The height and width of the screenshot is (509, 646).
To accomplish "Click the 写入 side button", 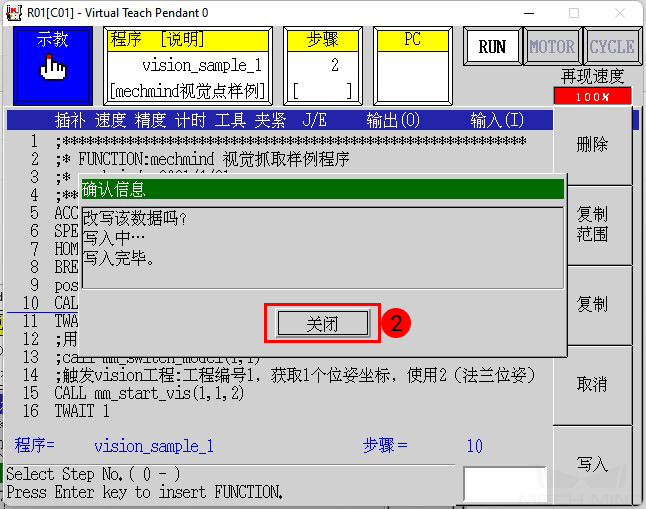I will coord(592,464).
